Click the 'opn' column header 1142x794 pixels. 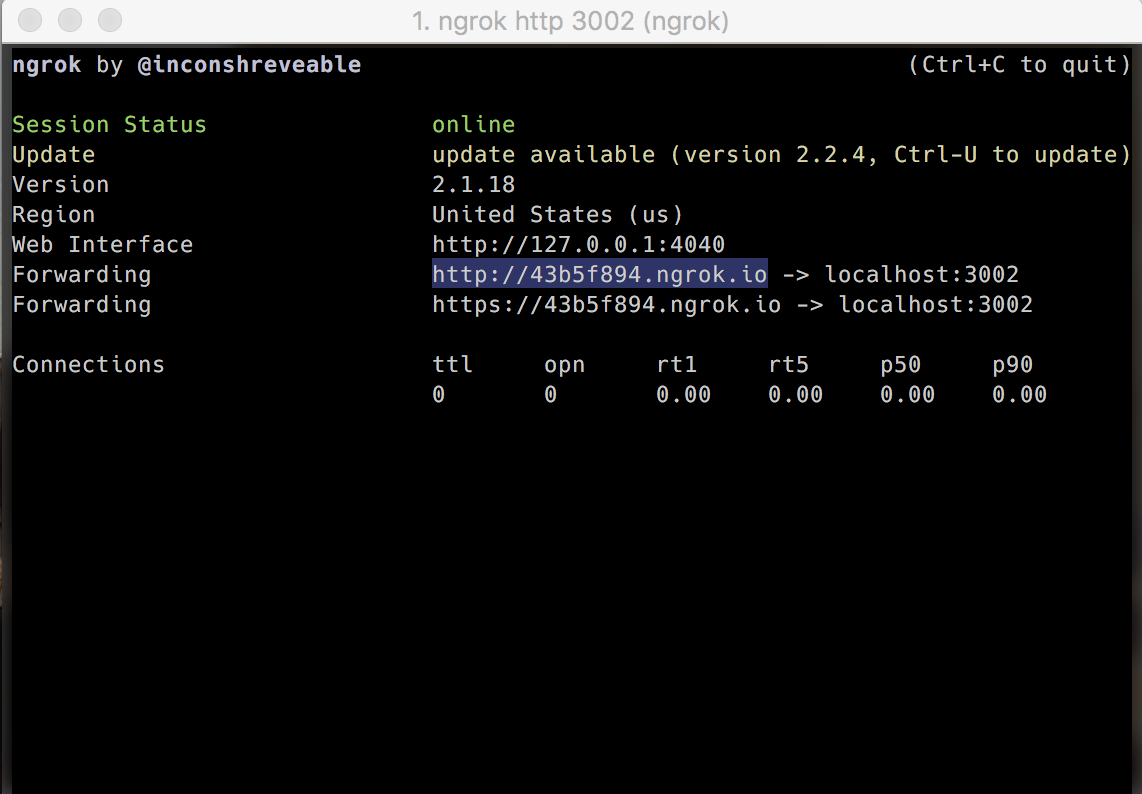564,365
